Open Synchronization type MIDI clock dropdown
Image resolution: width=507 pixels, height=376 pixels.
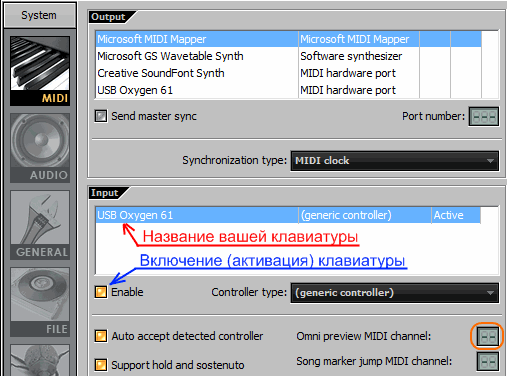(x=395, y=161)
